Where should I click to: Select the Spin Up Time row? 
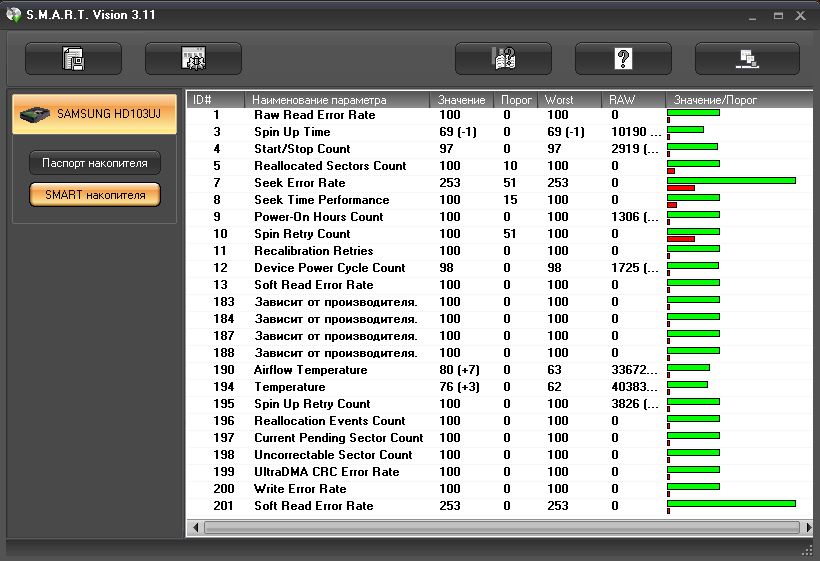[499, 132]
